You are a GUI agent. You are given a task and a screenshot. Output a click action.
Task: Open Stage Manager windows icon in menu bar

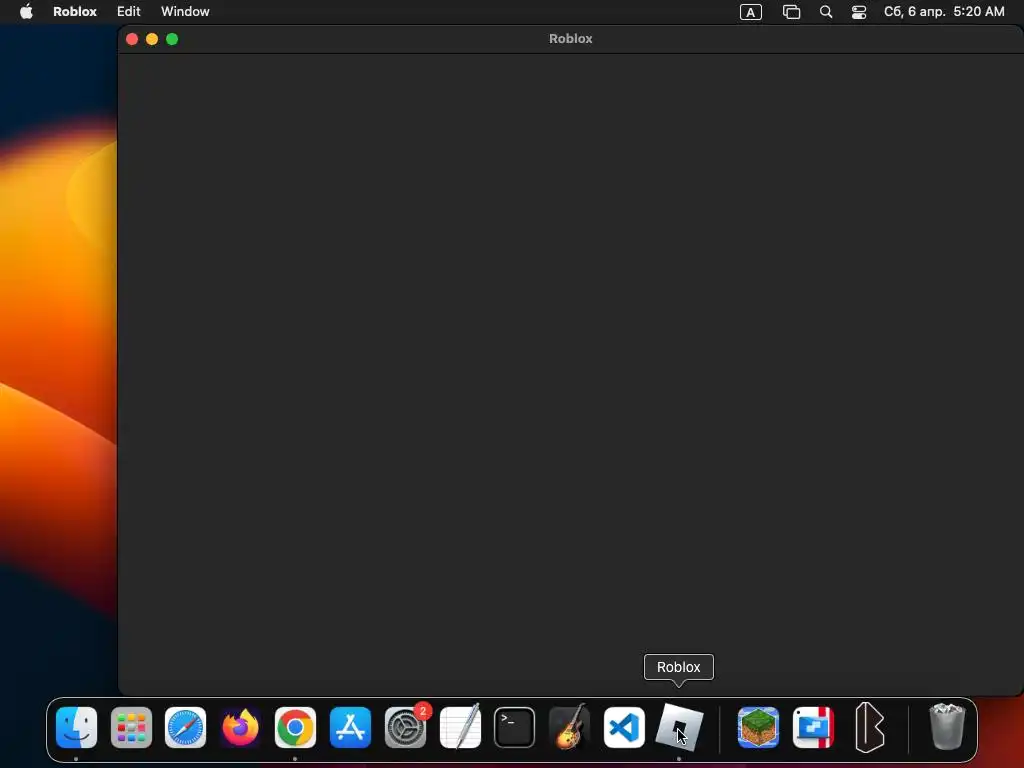pos(792,12)
